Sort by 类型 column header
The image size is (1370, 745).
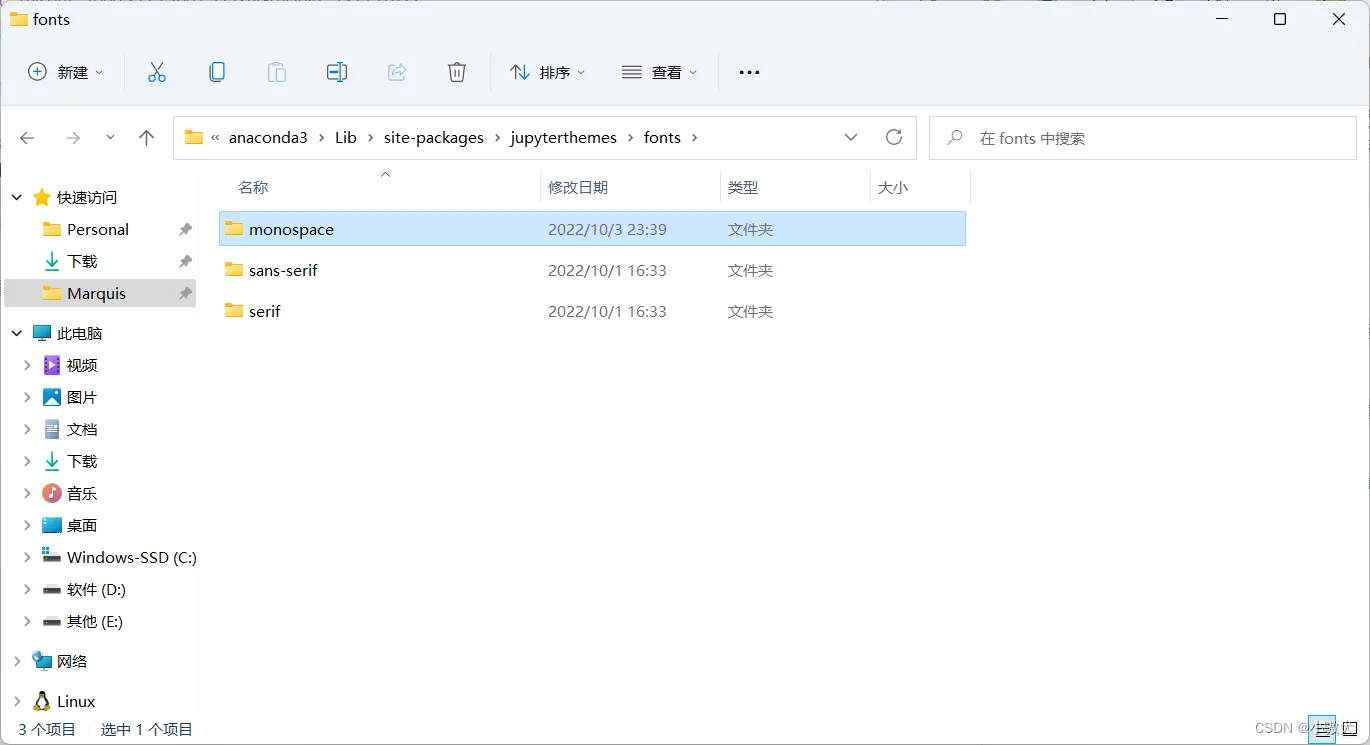click(x=743, y=187)
